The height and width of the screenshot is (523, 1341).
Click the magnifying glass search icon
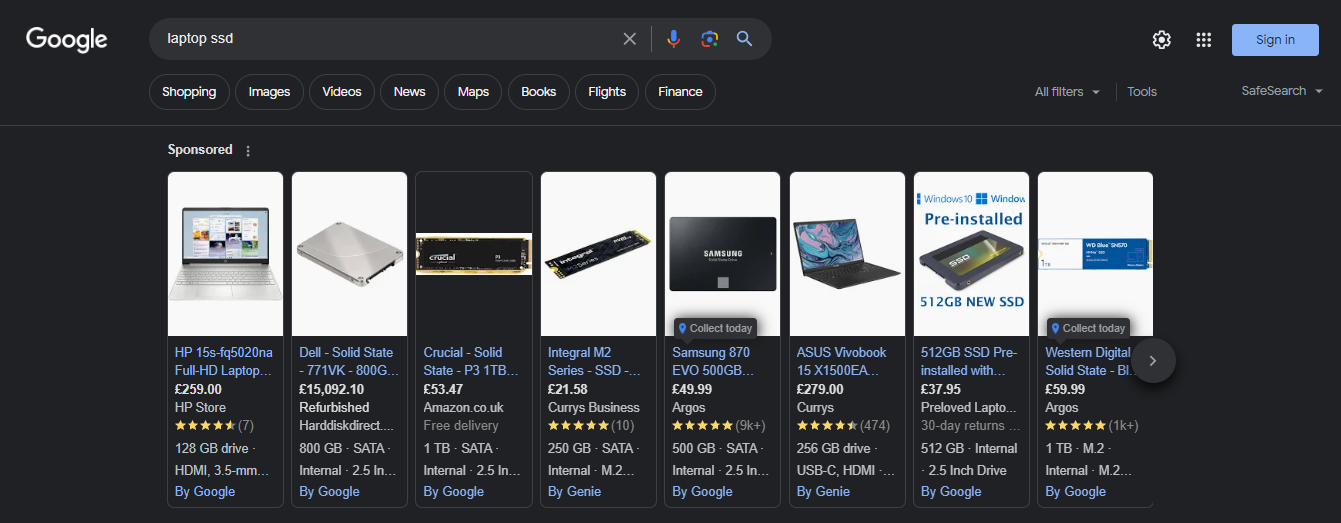click(x=744, y=39)
